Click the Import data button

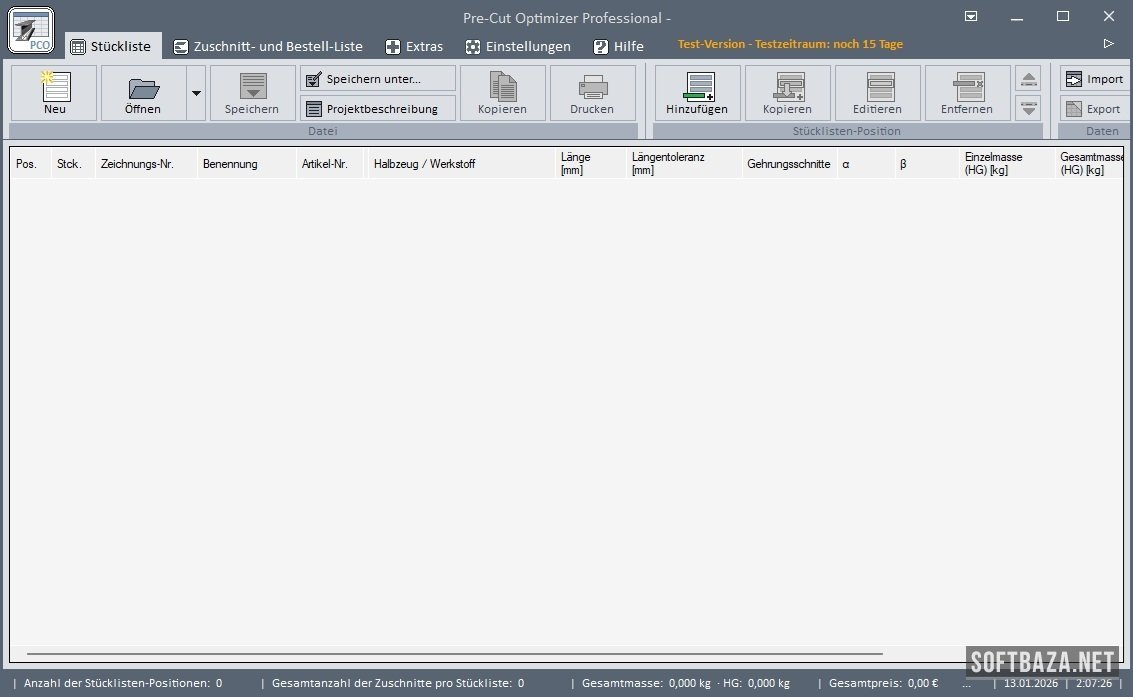(x=1094, y=79)
